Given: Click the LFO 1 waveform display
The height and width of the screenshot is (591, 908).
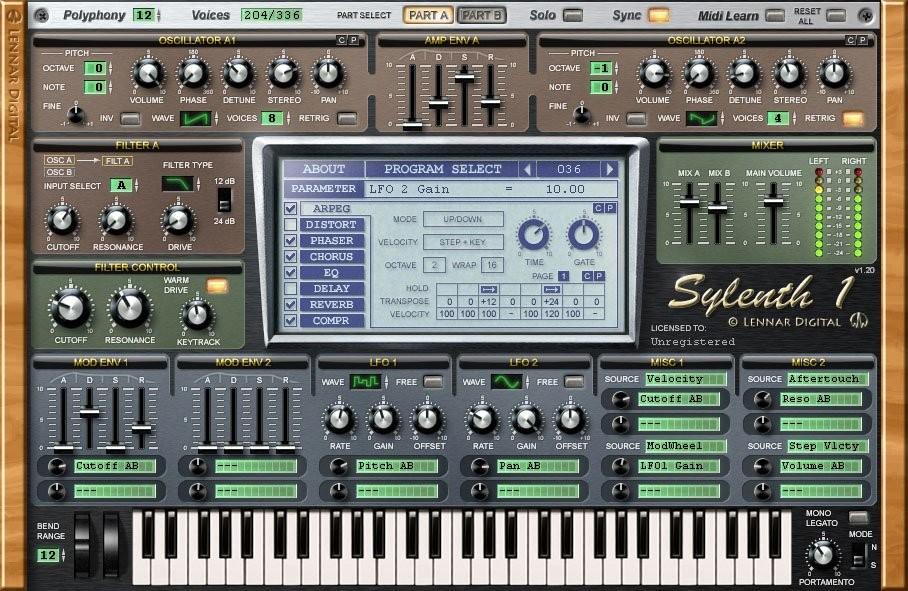Looking at the screenshot, I should 364,382.
